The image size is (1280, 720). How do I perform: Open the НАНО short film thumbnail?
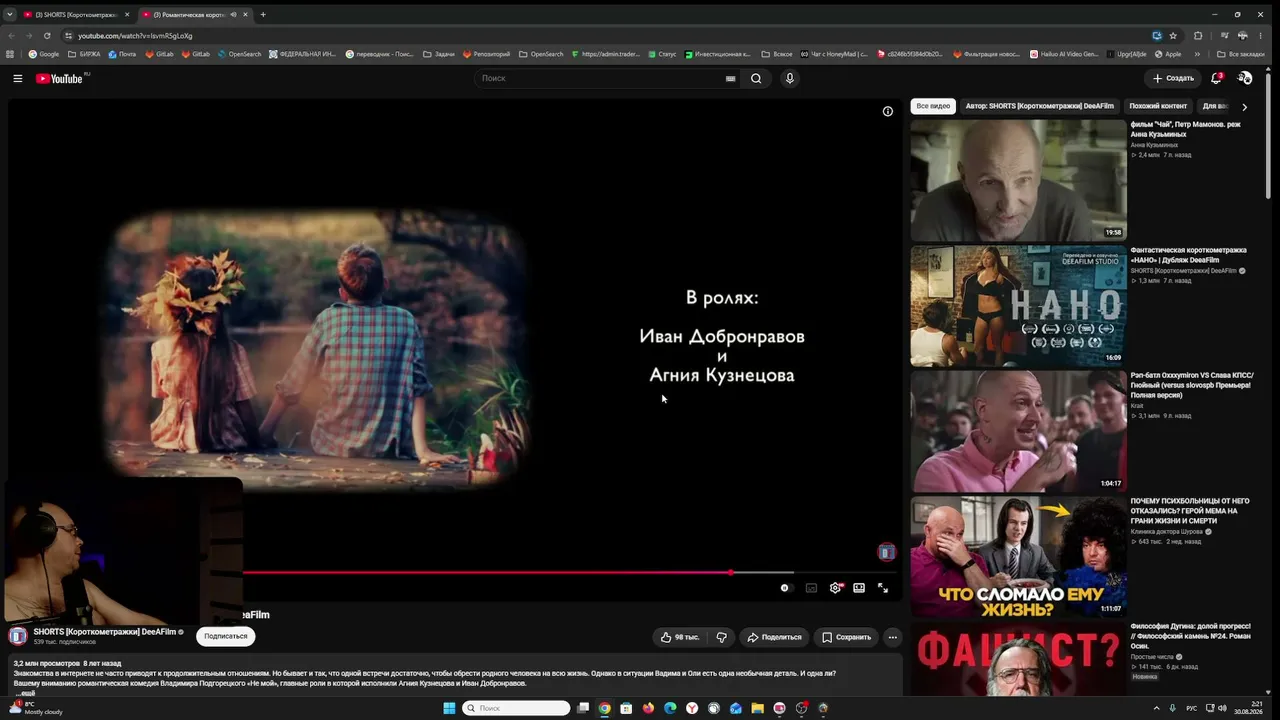click(x=1018, y=306)
